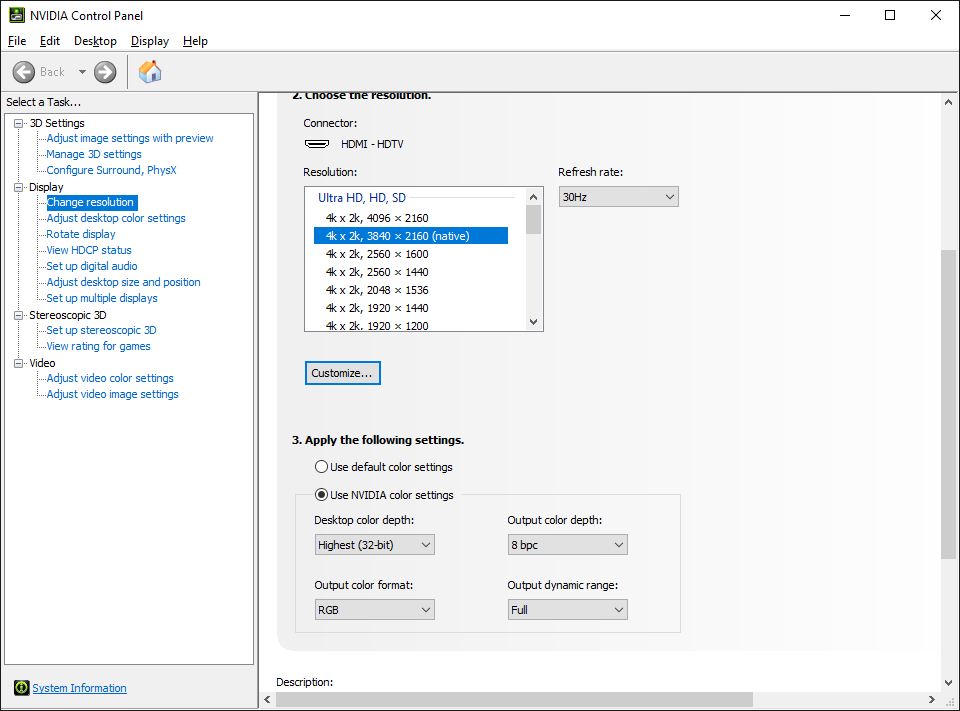Open the Desktop menu
Image resolution: width=960 pixels, height=711 pixels.
96,41
